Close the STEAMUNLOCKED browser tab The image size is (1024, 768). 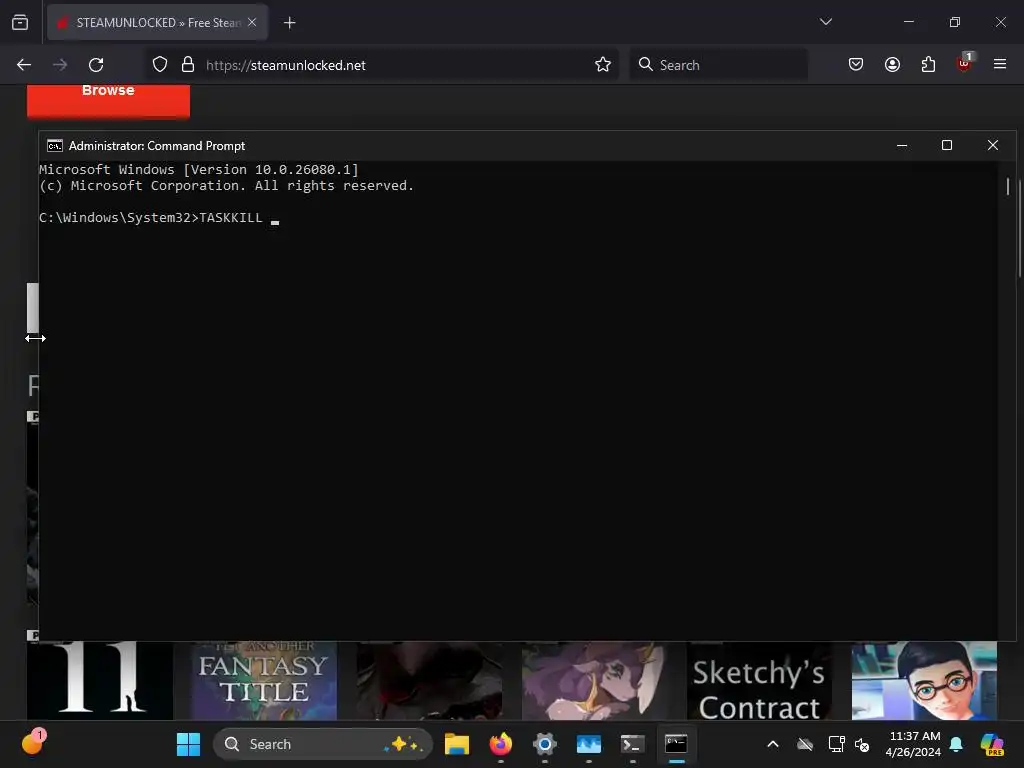click(x=252, y=22)
